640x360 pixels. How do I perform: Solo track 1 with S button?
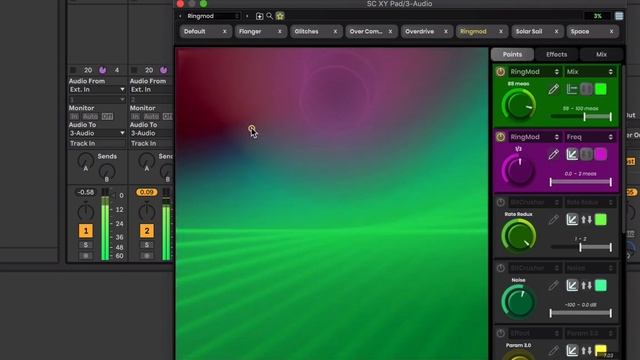click(x=86, y=245)
